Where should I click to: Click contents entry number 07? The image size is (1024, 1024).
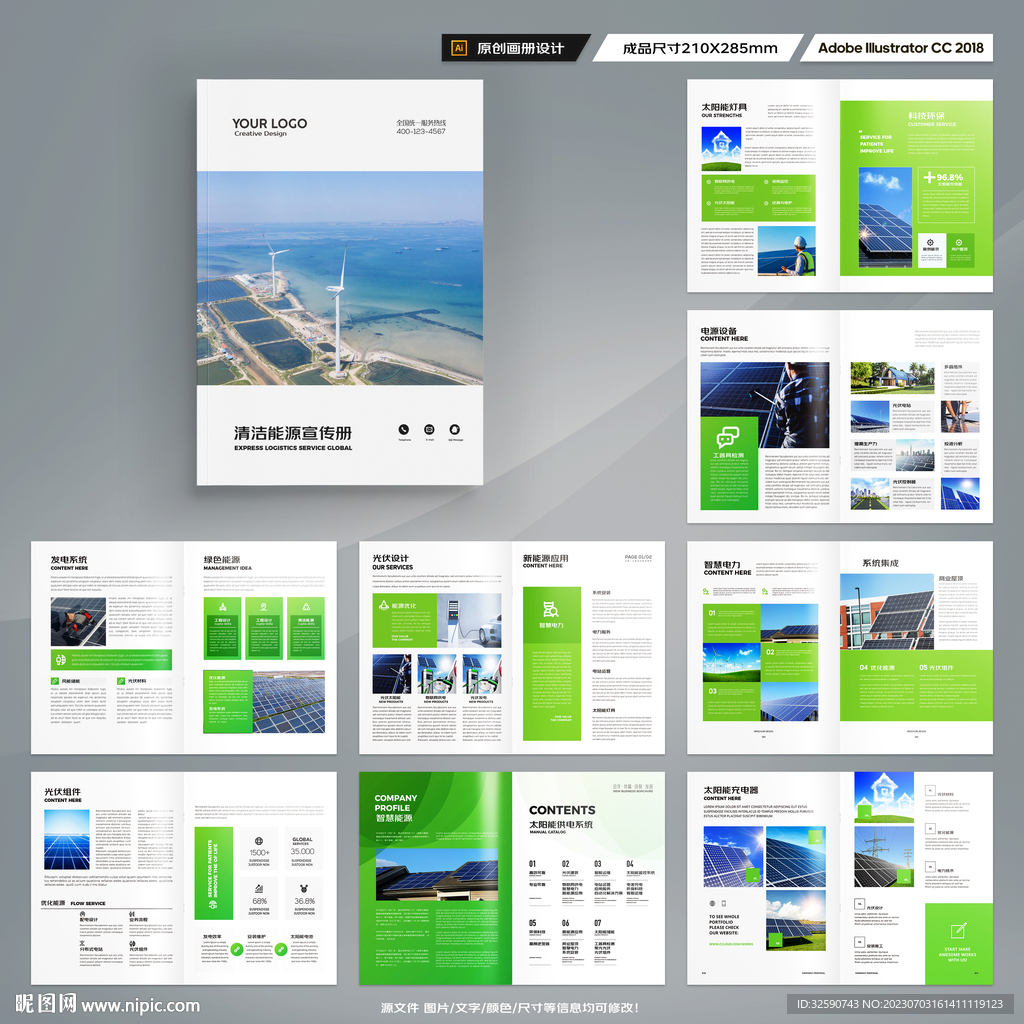pyautogui.click(x=598, y=923)
